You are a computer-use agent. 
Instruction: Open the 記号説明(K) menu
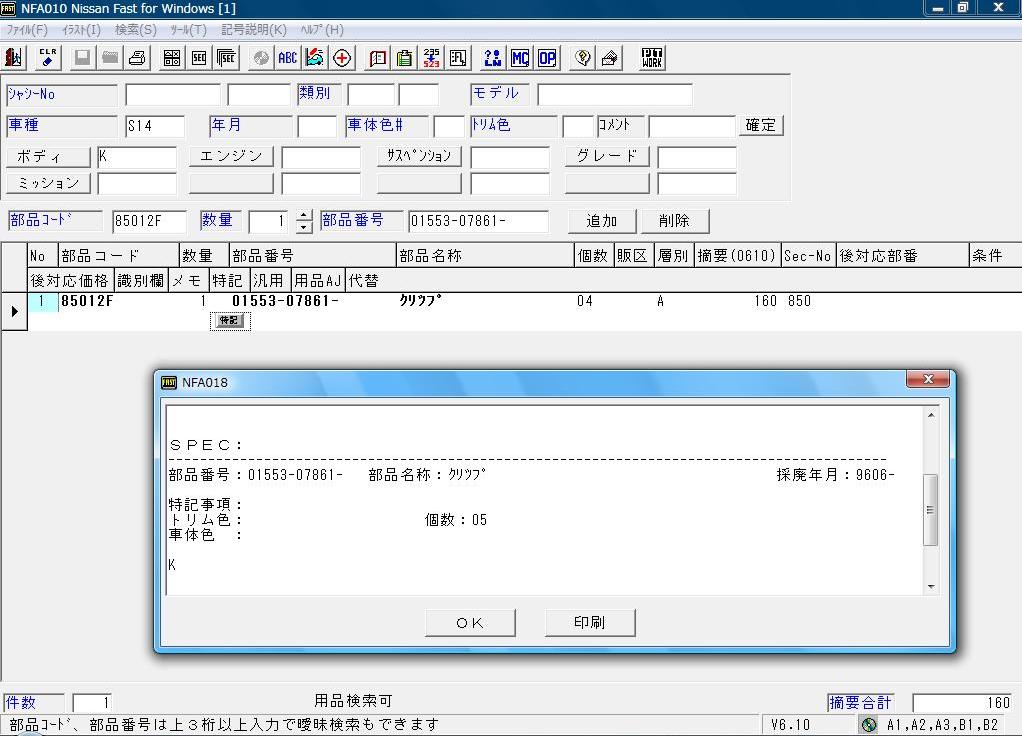point(254,30)
